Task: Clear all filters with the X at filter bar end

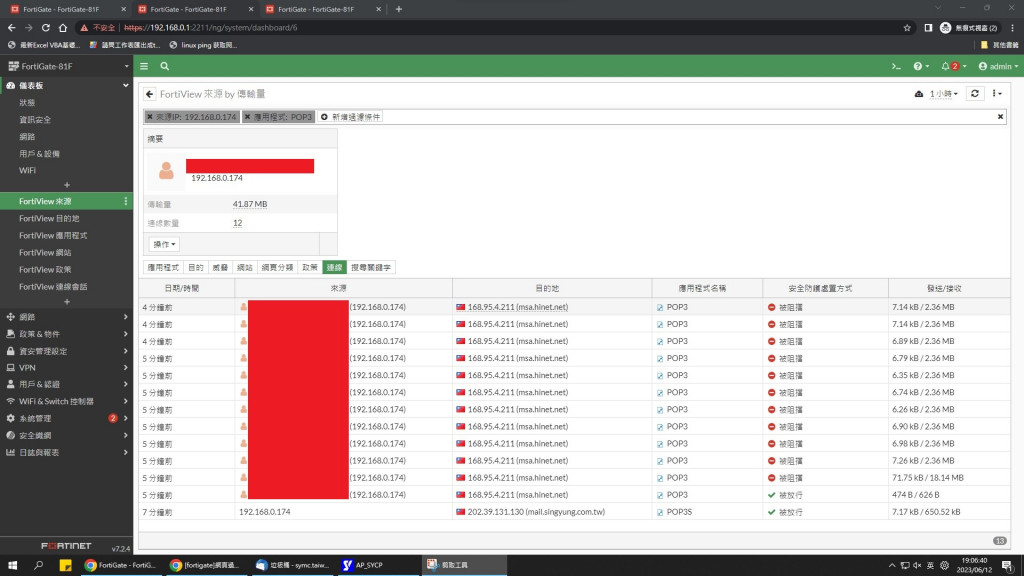Action: point(1000,117)
